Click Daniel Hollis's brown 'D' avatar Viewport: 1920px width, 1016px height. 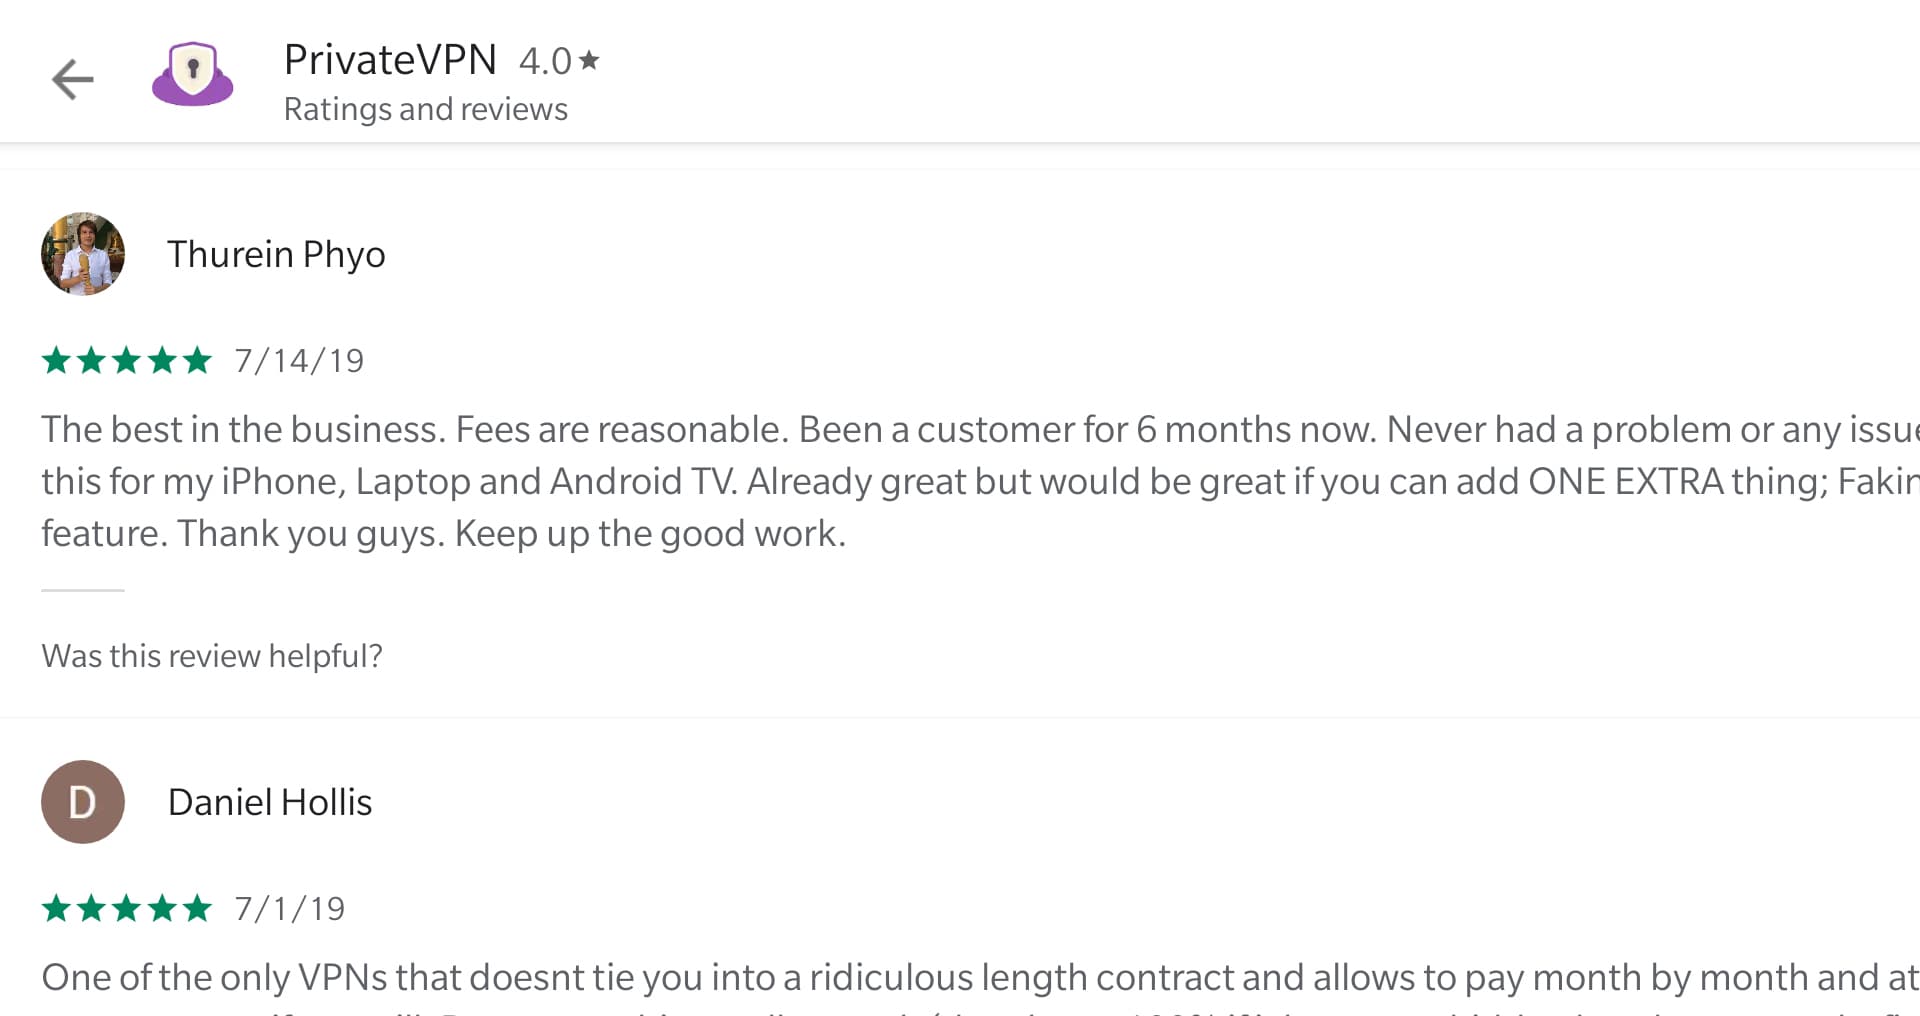[83, 802]
